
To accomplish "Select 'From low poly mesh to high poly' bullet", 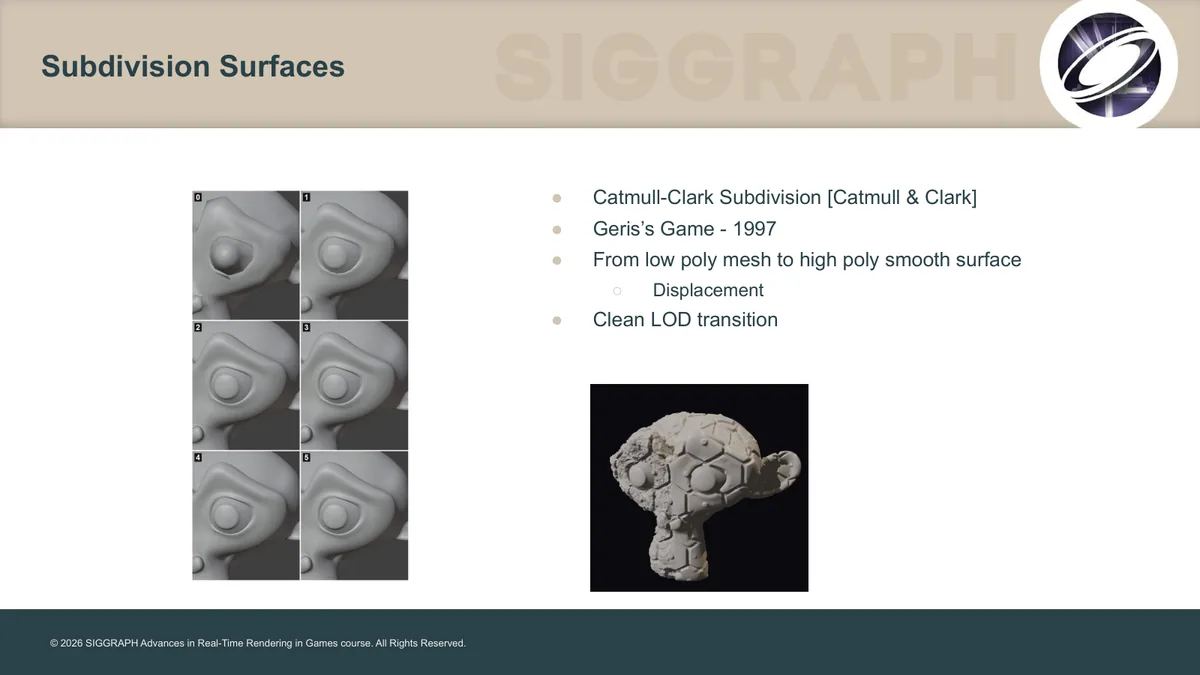I will [807, 259].
